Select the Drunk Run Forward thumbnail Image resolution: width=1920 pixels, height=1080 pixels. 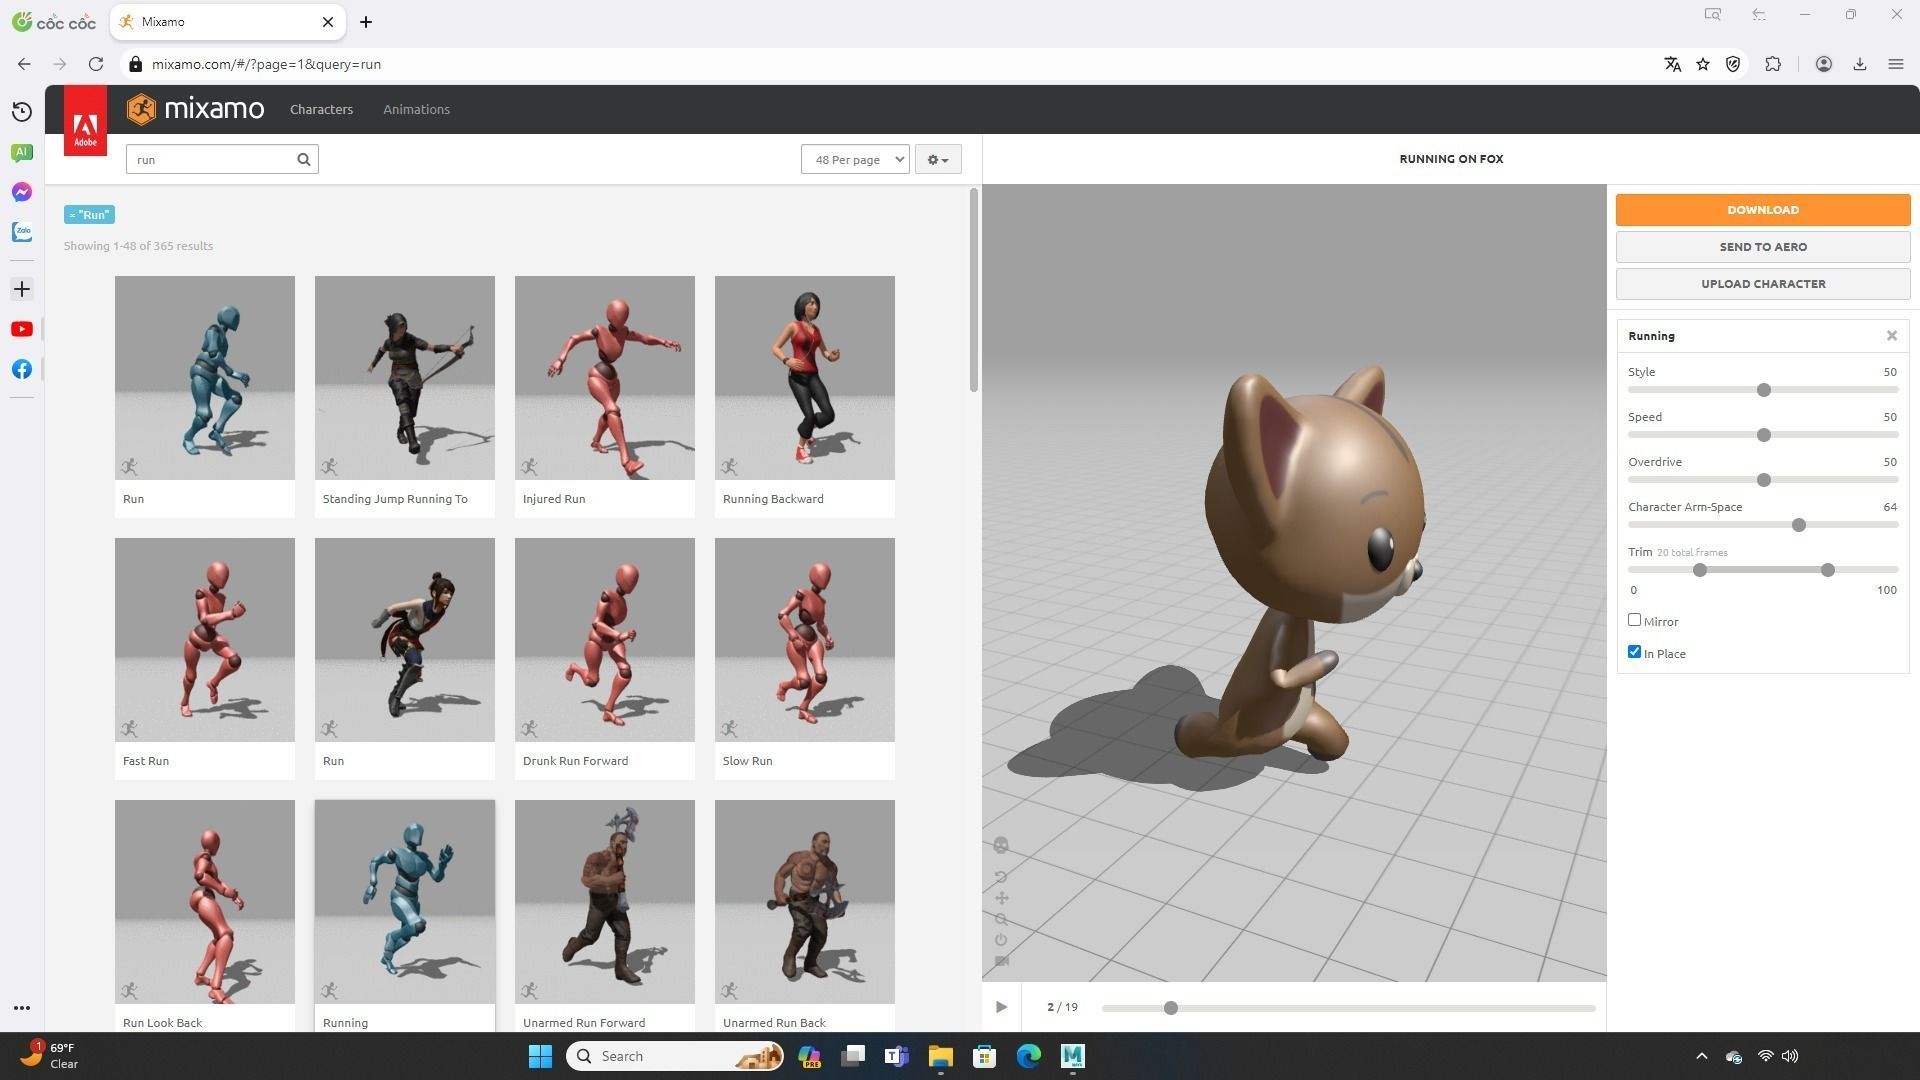pyautogui.click(x=605, y=640)
